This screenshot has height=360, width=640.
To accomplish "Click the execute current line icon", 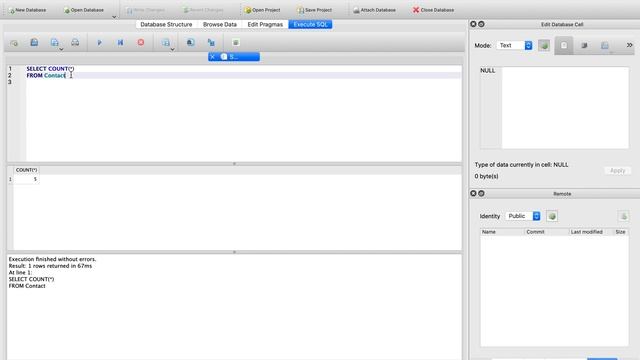I will point(120,42).
